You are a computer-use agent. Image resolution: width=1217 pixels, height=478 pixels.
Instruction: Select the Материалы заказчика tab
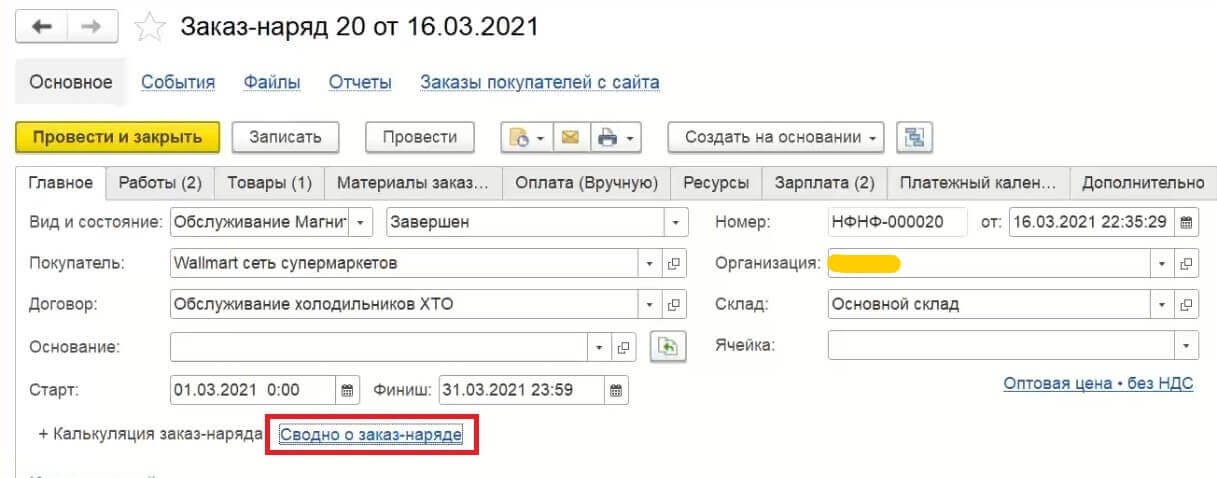click(413, 183)
